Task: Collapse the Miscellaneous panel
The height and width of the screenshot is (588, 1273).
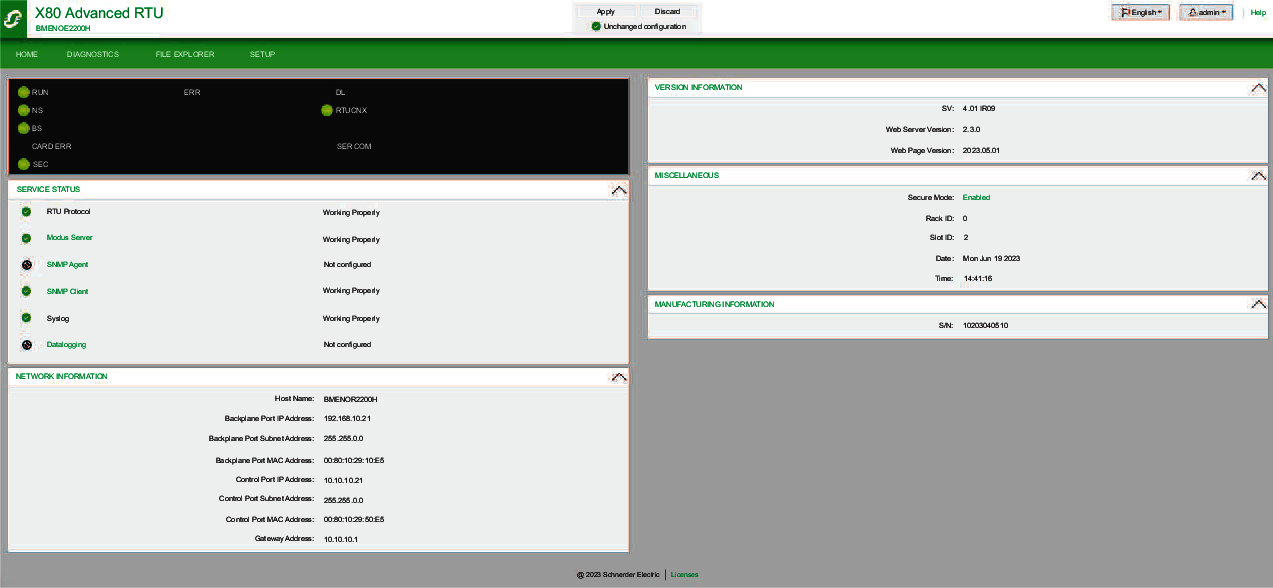Action: pos(1258,175)
